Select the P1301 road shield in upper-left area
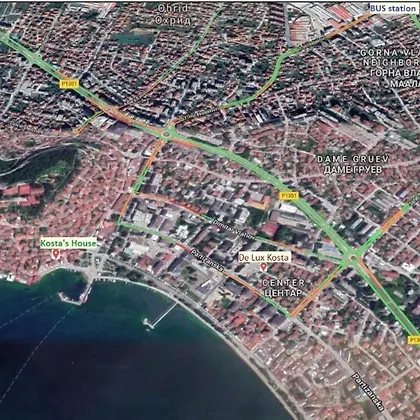420x420 pixels. [69, 84]
